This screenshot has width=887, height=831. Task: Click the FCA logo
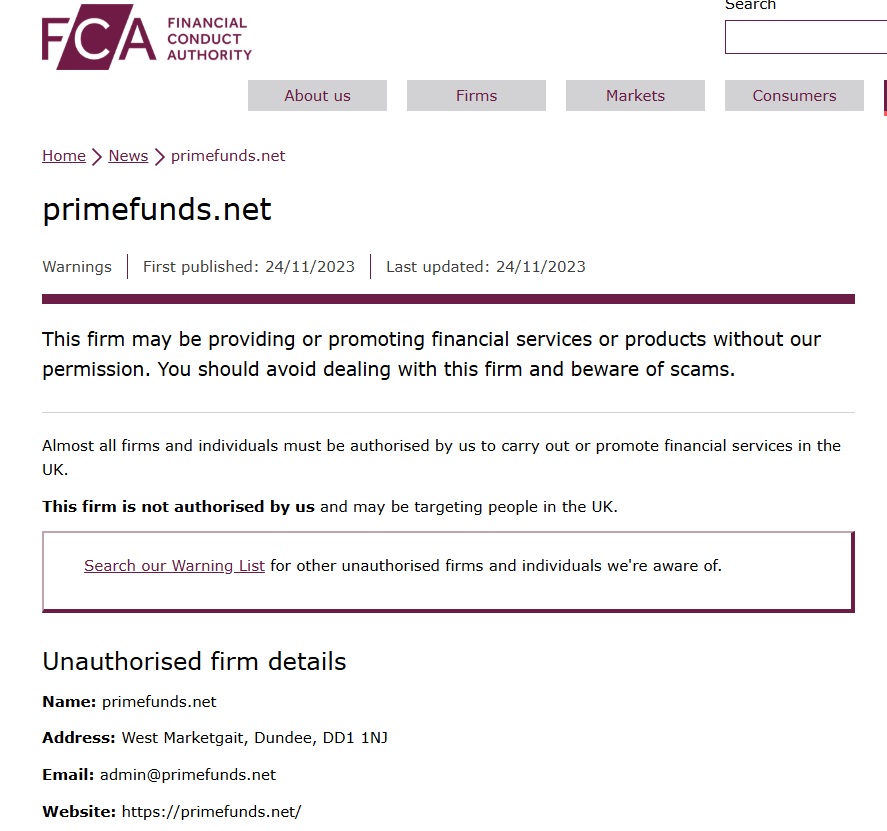point(98,38)
